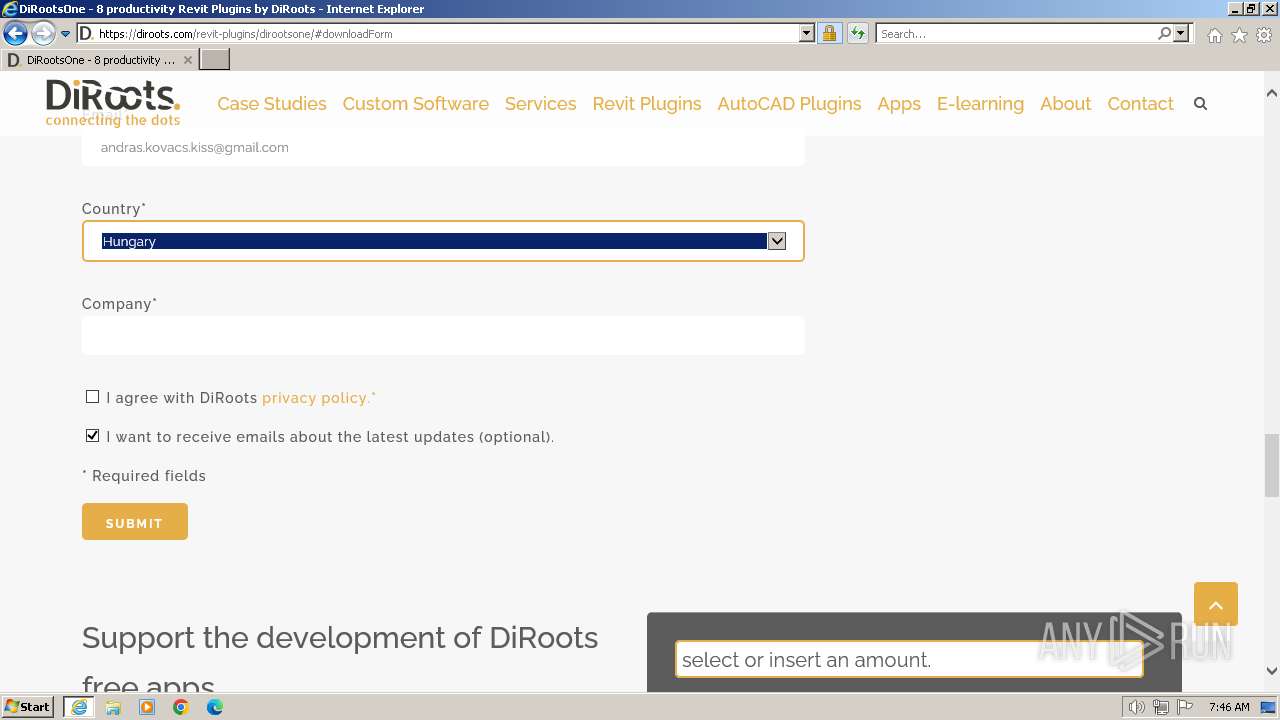Open Favorites star icon
Viewport: 1280px width, 720px height.
point(1239,35)
